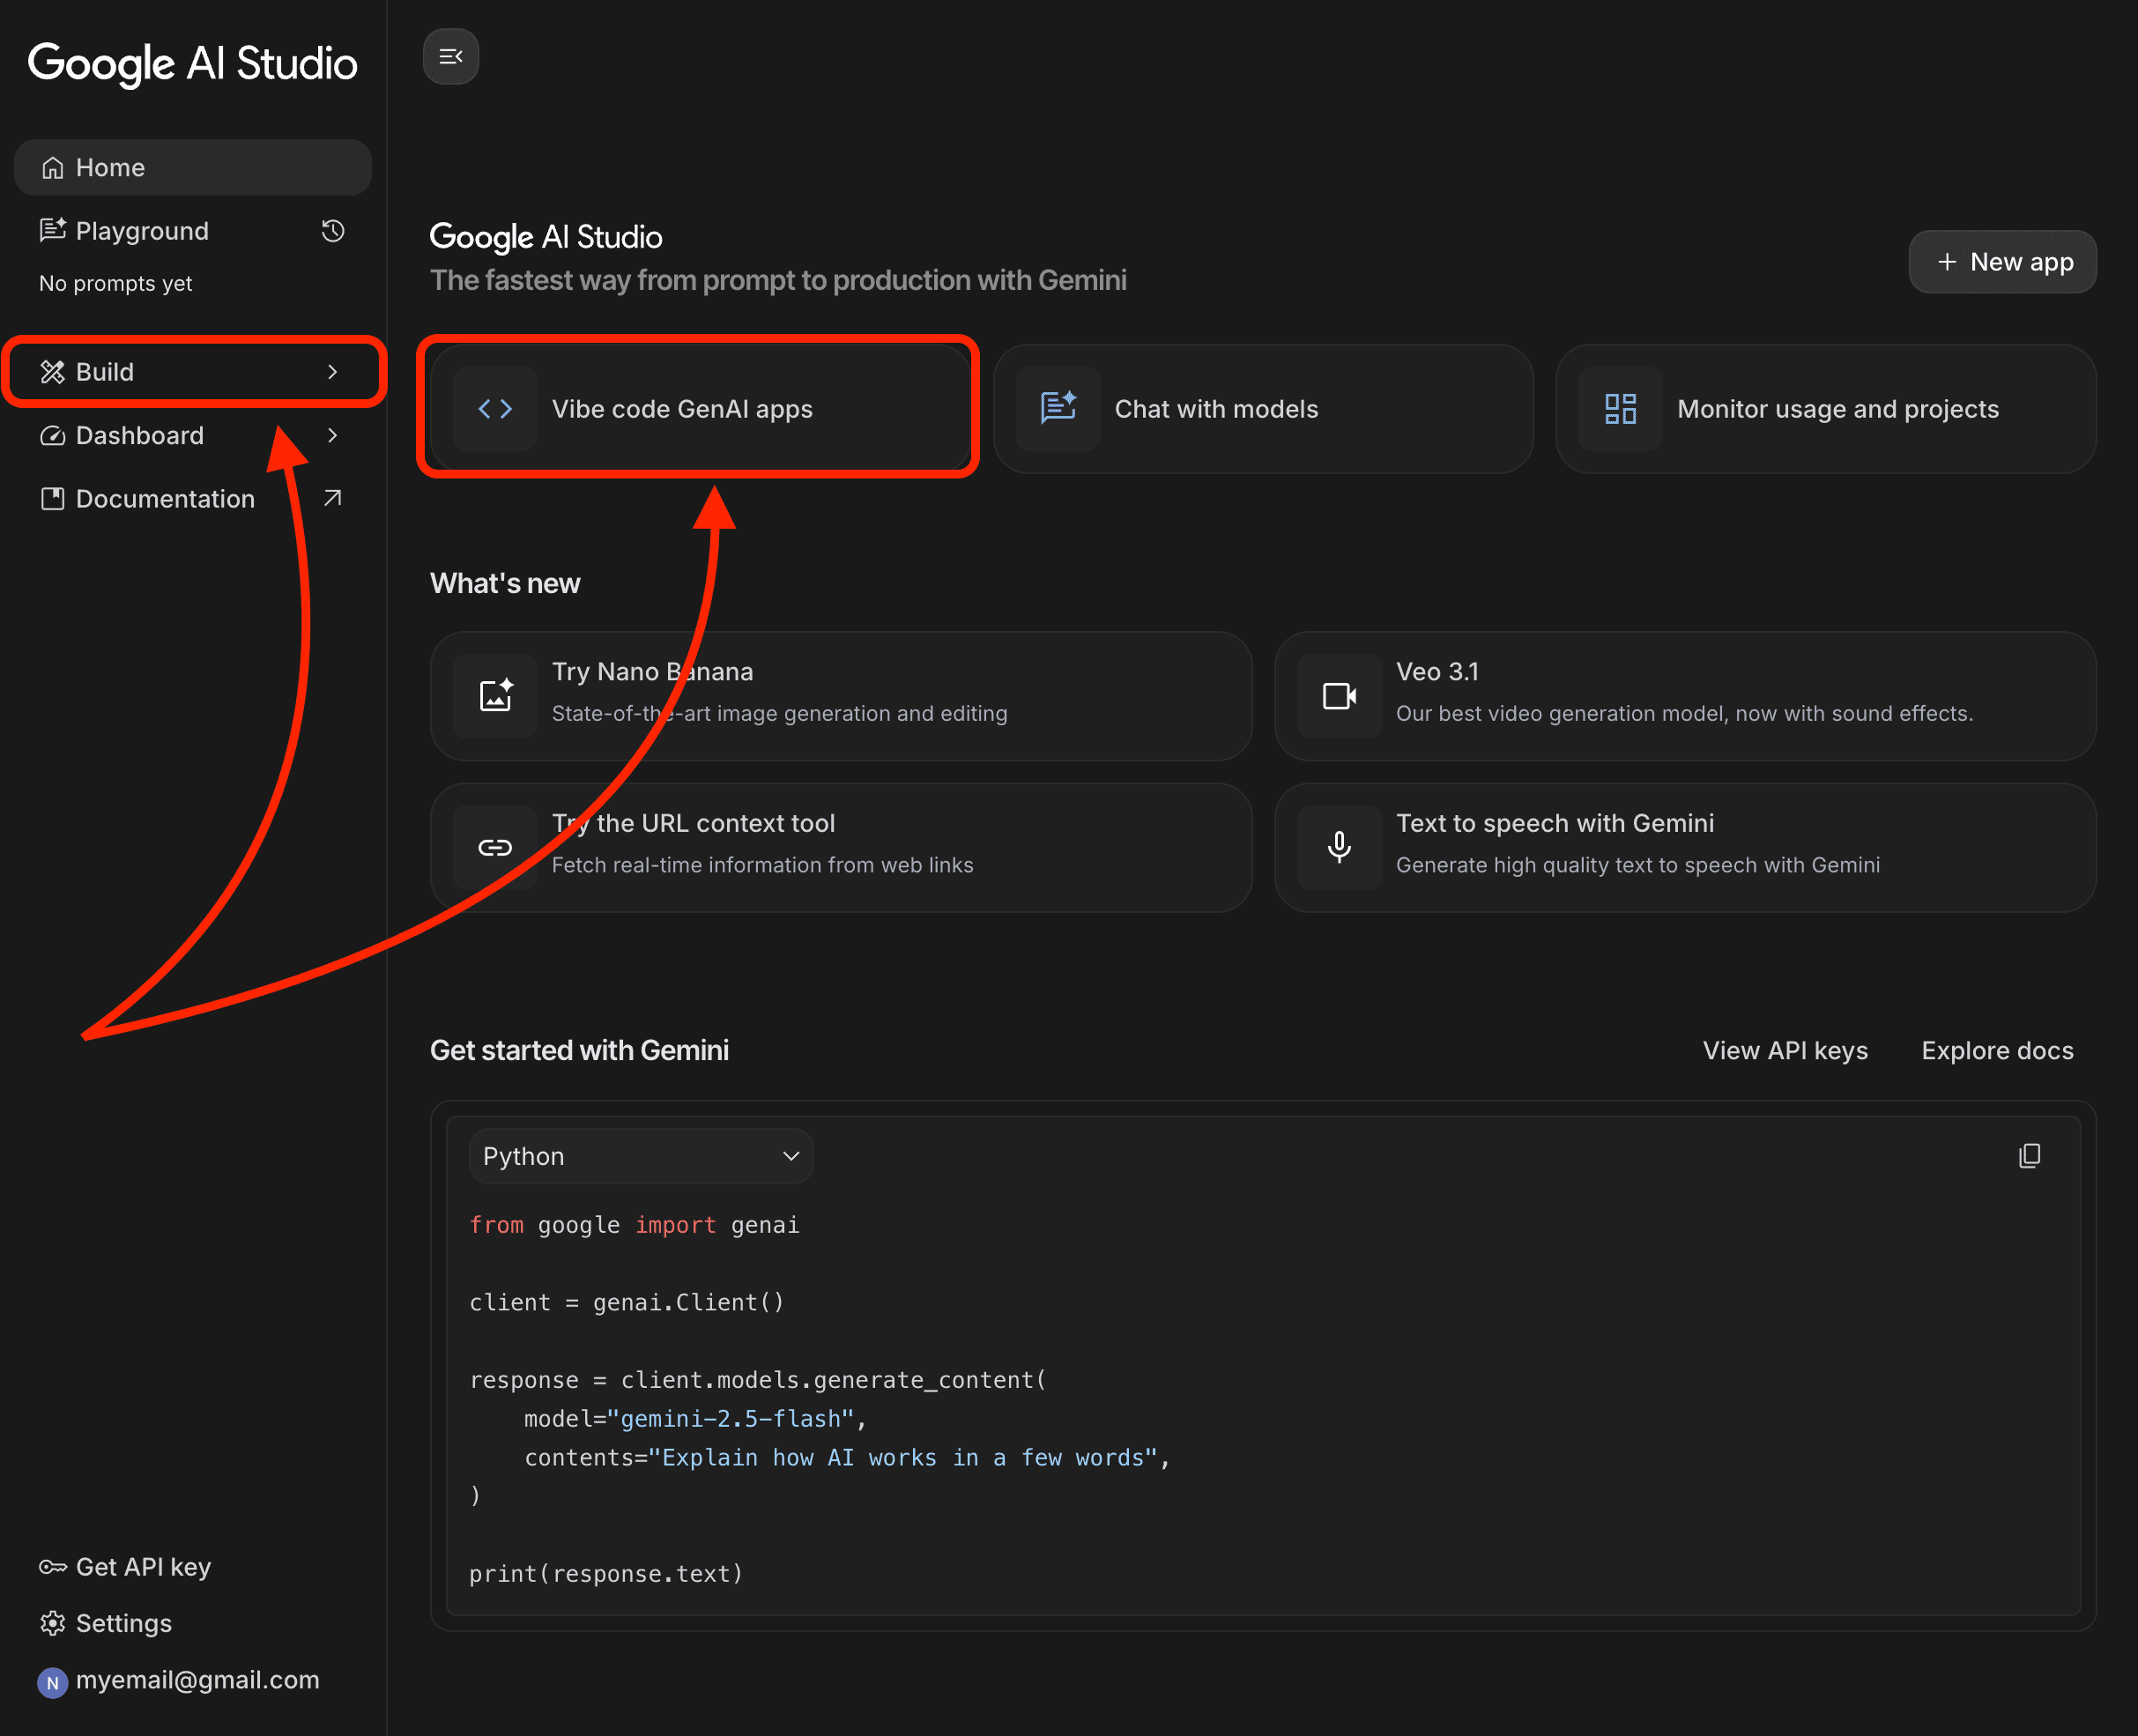Screen dimensions: 2138x1736
Task: Open Playground from the sidebar
Action: 142,231
